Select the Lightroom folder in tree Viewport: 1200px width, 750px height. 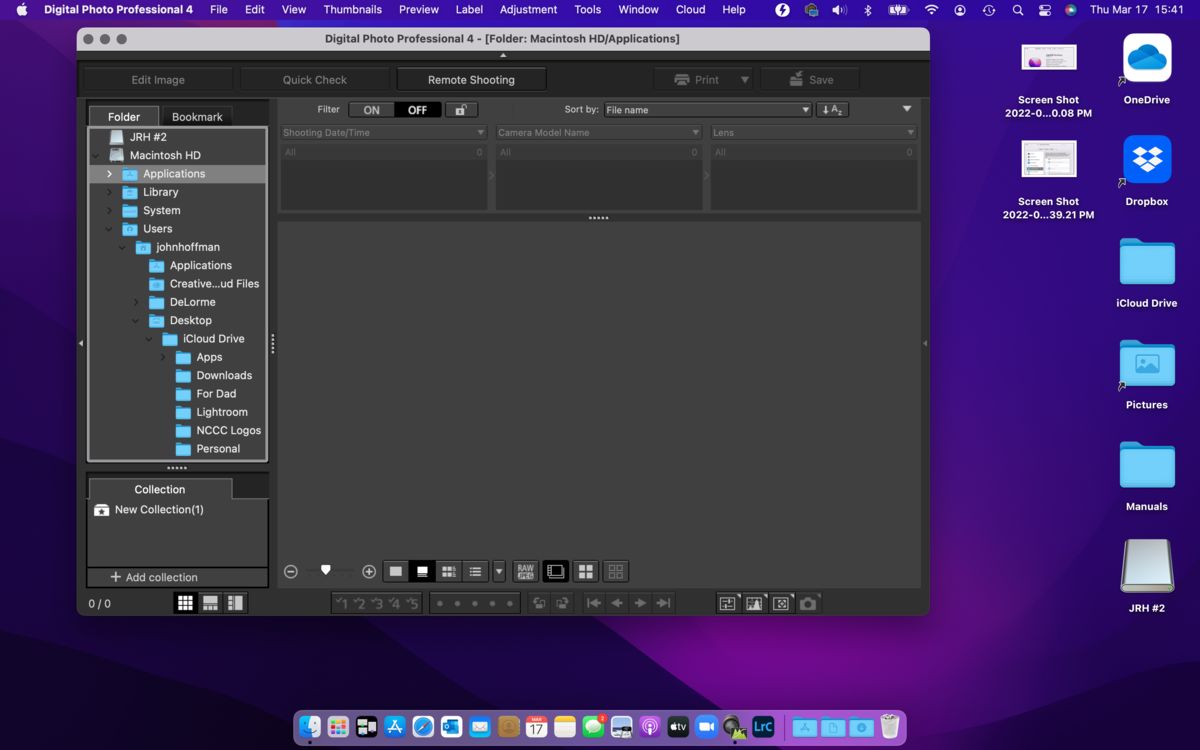click(222, 412)
